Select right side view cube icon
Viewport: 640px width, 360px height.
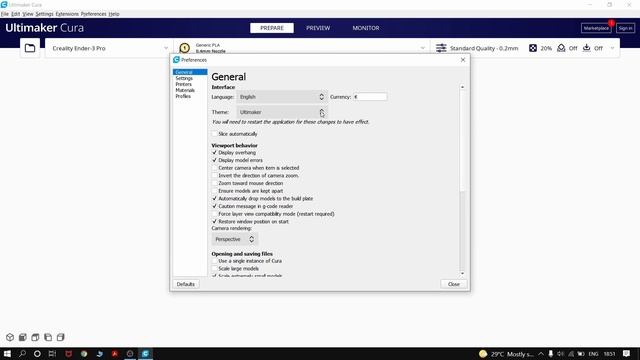(61, 337)
